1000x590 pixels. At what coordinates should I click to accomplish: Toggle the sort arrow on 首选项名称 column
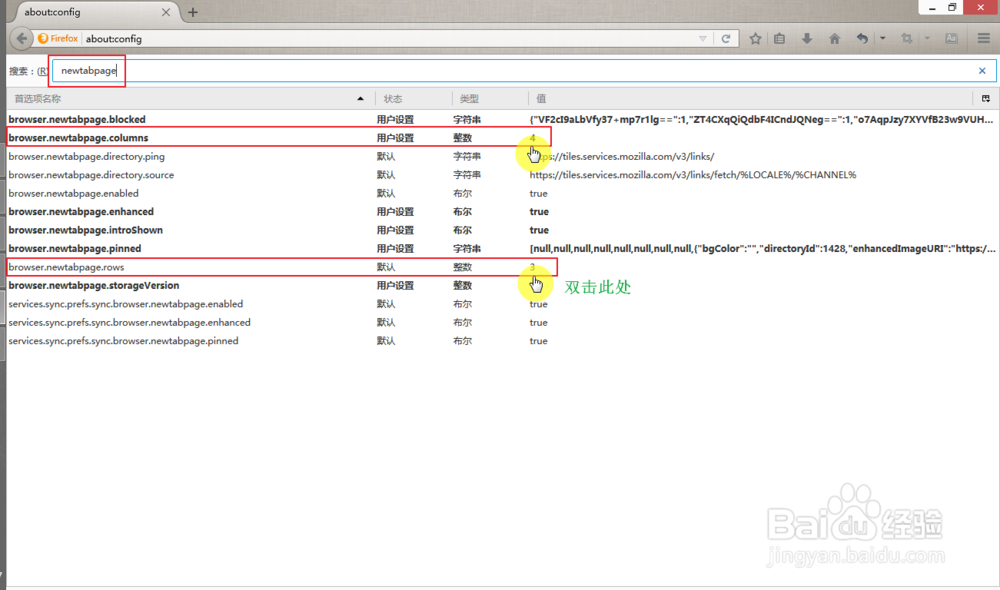[360, 98]
